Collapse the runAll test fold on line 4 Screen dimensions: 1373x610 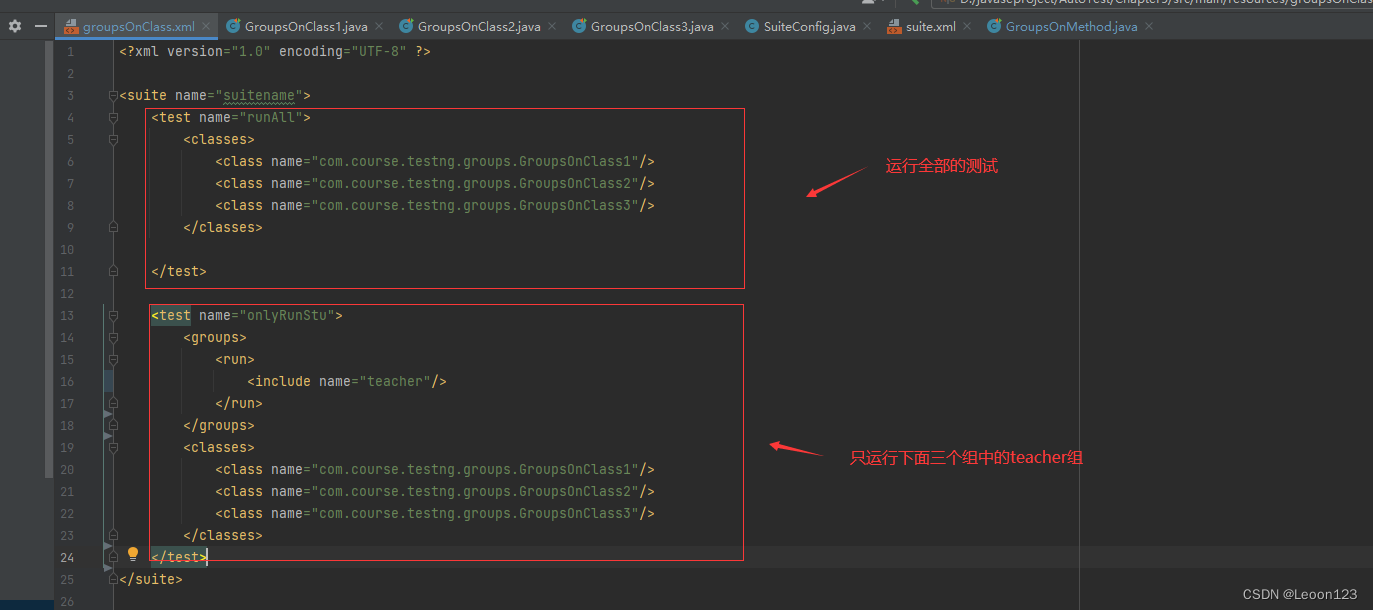coord(113,118)
